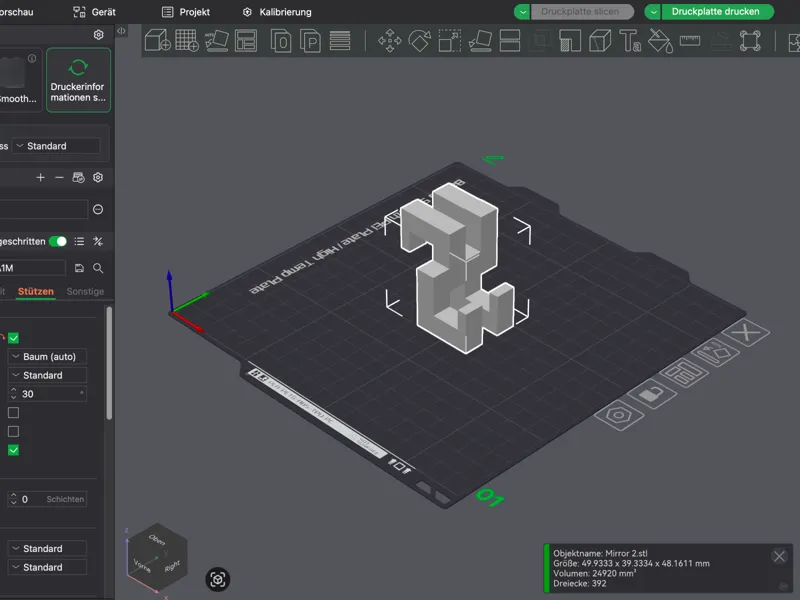Viewport: 800px width, 600px height.
Task: Click the process preset name field ending in 1M
Action: coord(32,268)
